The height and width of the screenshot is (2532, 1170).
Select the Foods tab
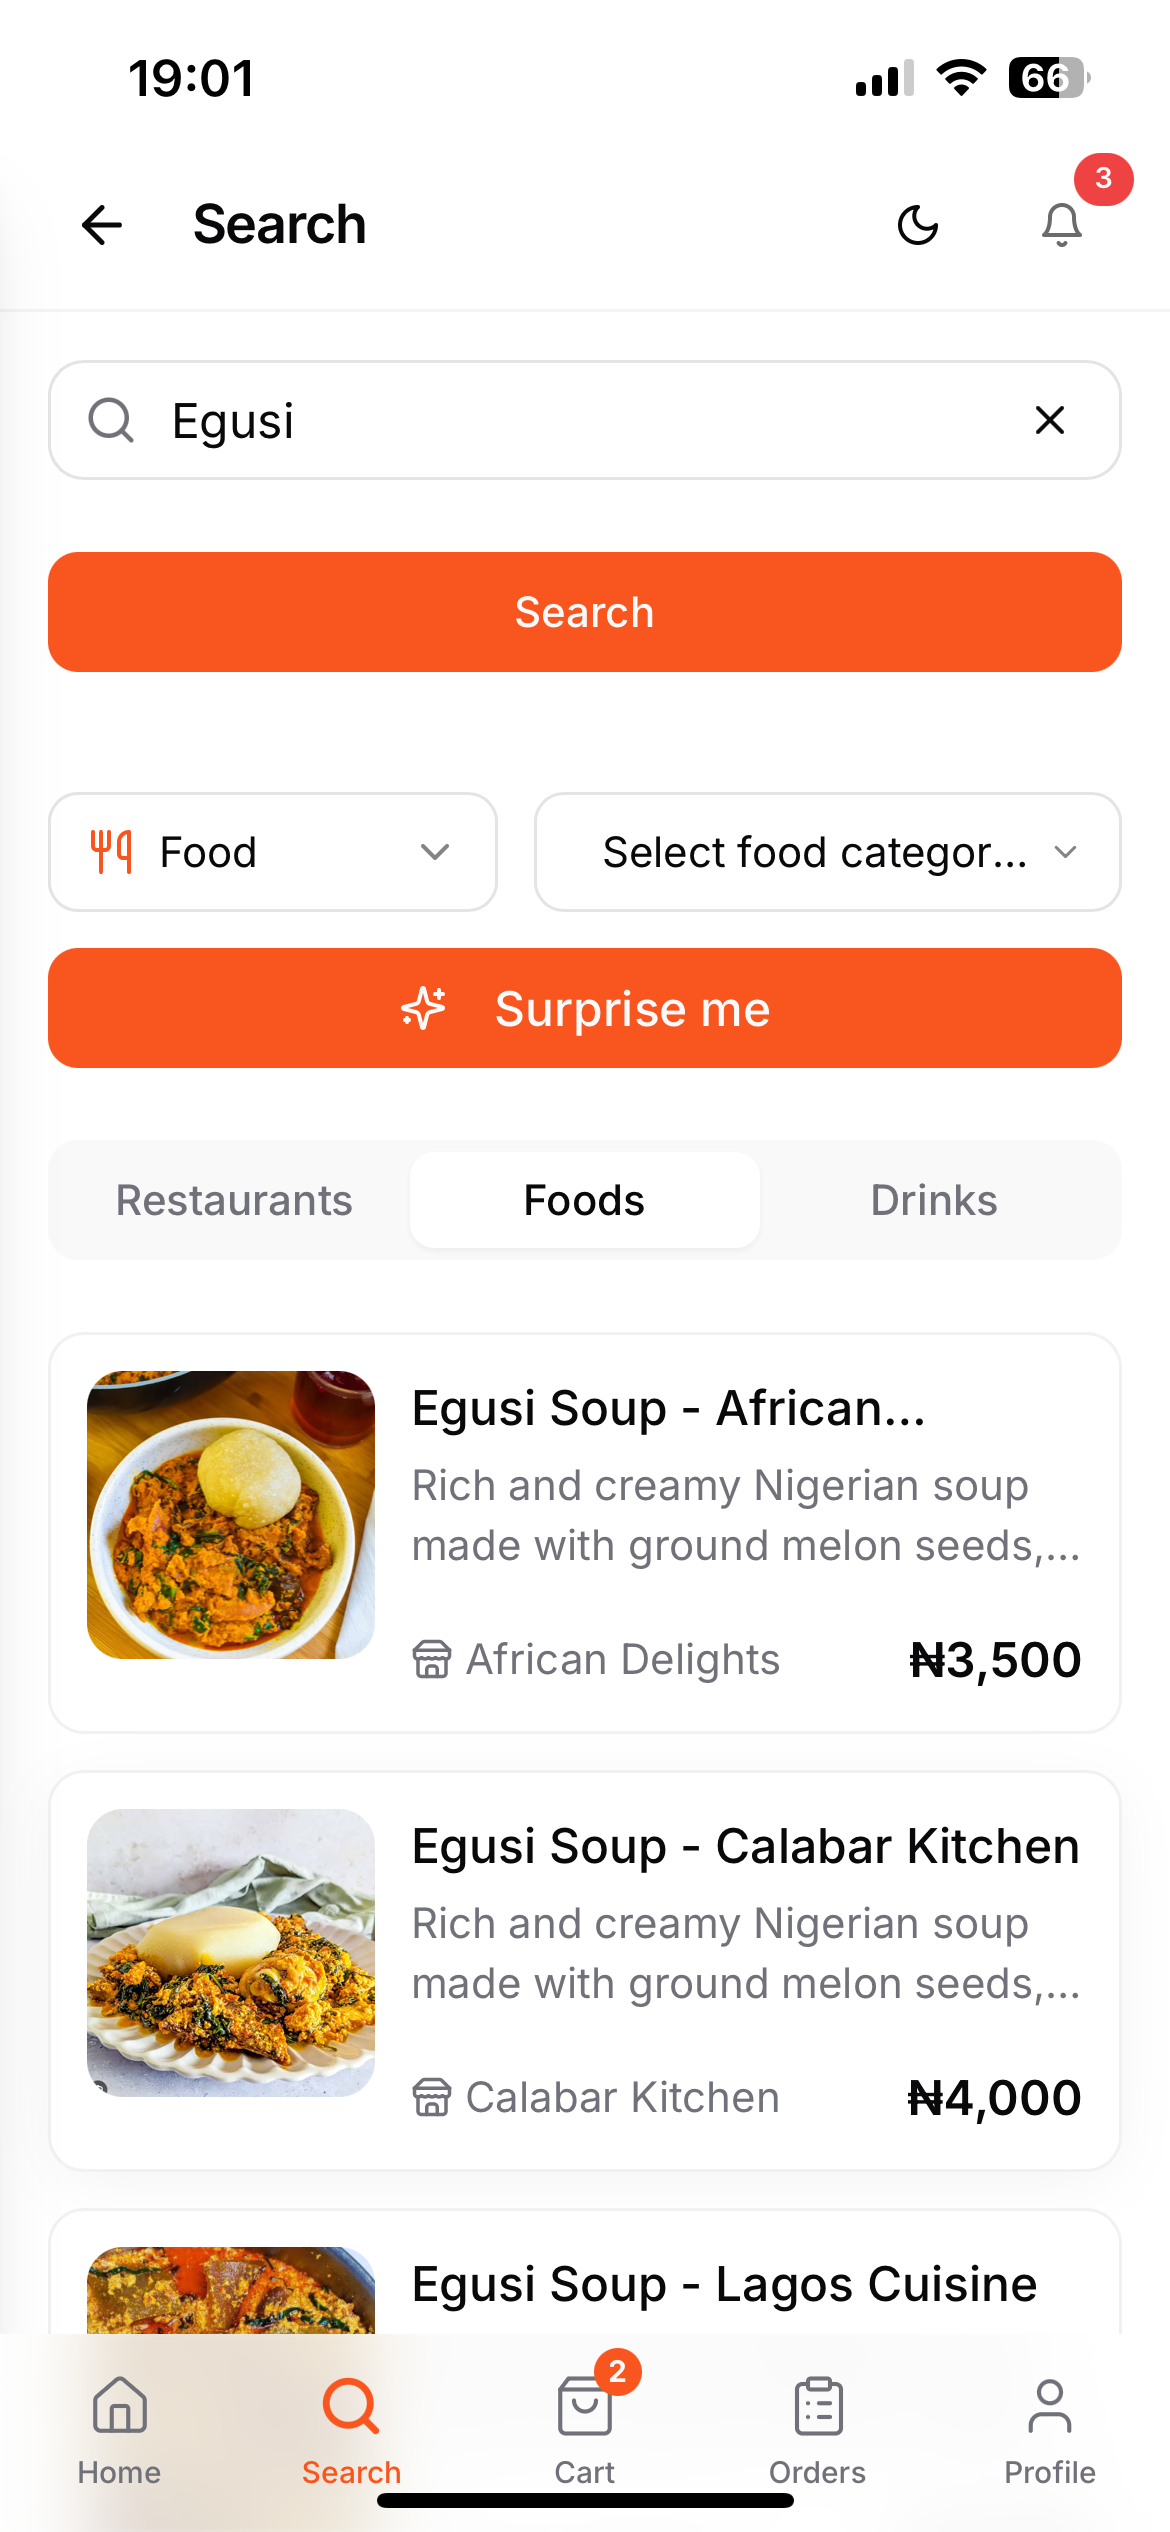[585, 1200]
